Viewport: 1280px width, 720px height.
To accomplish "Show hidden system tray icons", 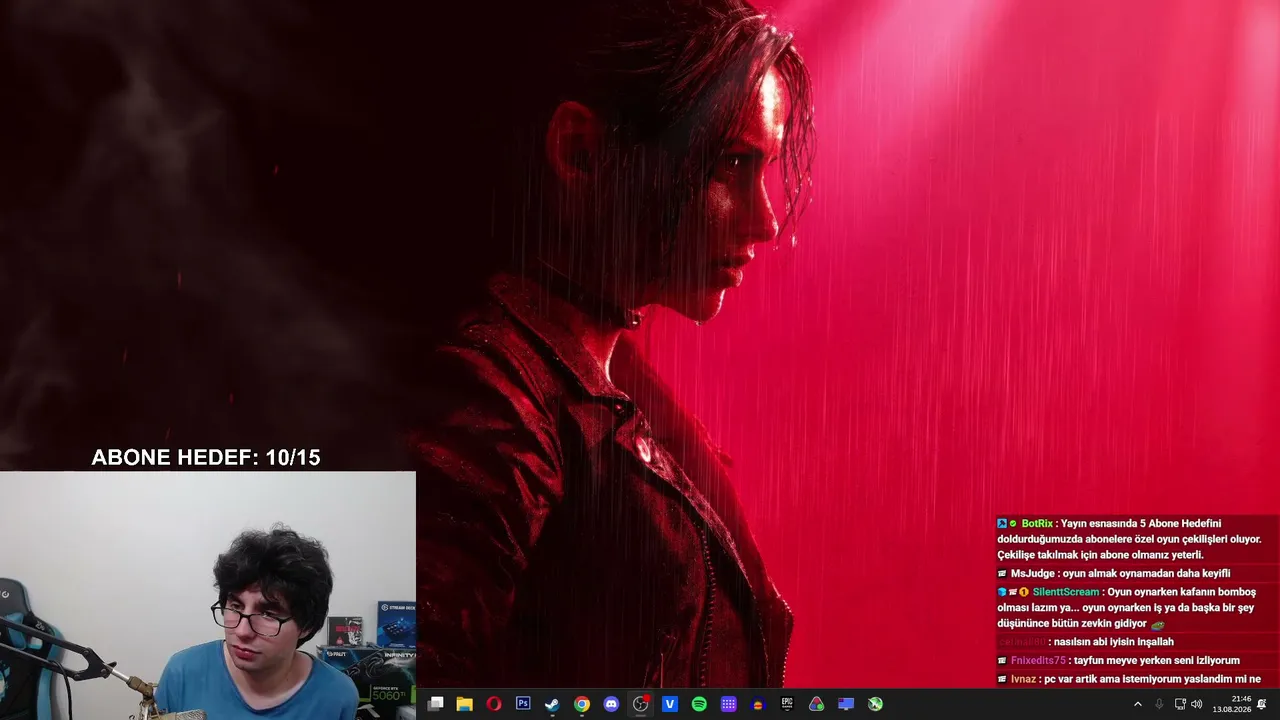I will pyautogui.click(x=1137, y=704).
